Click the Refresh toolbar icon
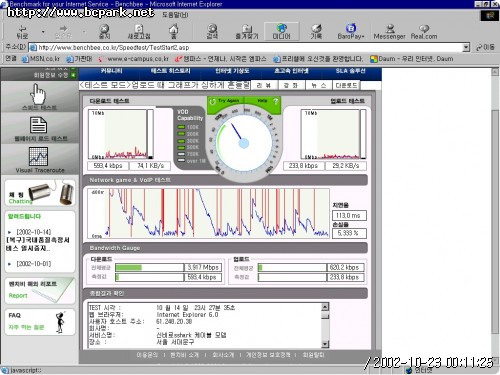The width and height of the screenshot is (500, 375). pos(139,31)
